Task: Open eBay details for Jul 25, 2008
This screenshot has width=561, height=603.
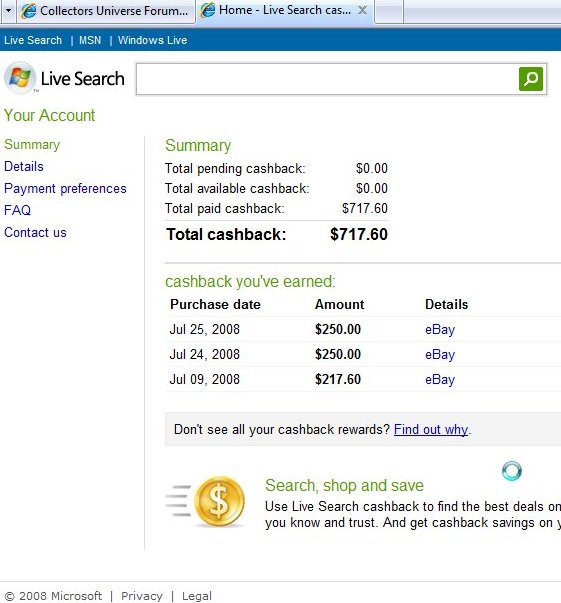Action: coord(440,330)
